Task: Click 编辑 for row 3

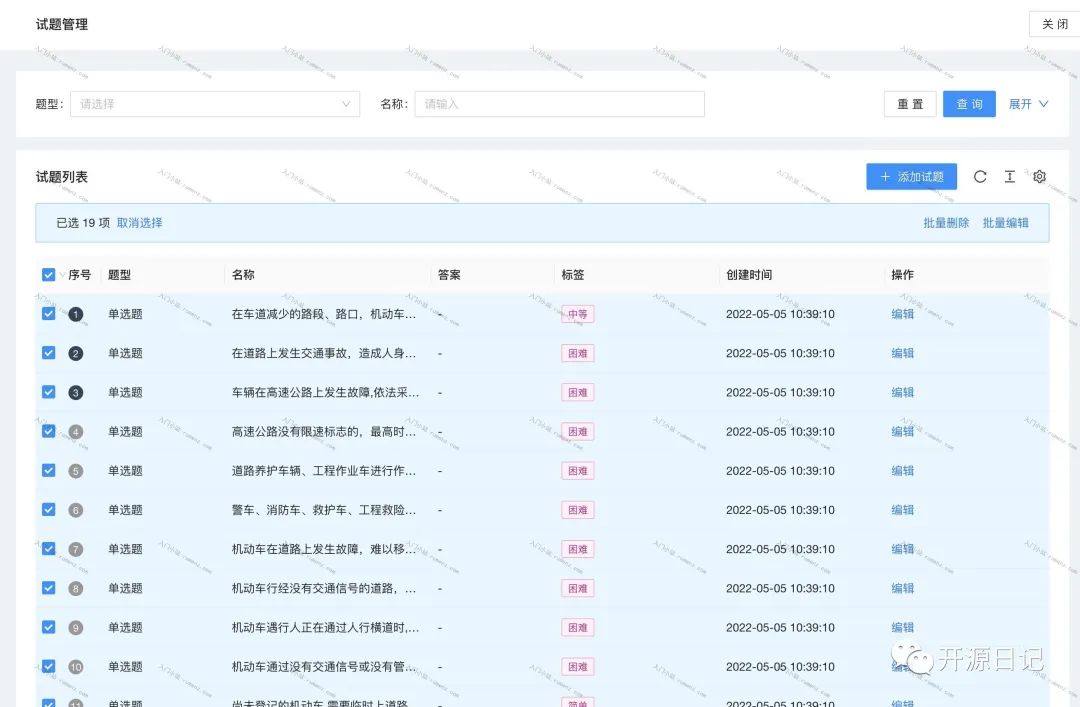Action: (x=902, y=393)
